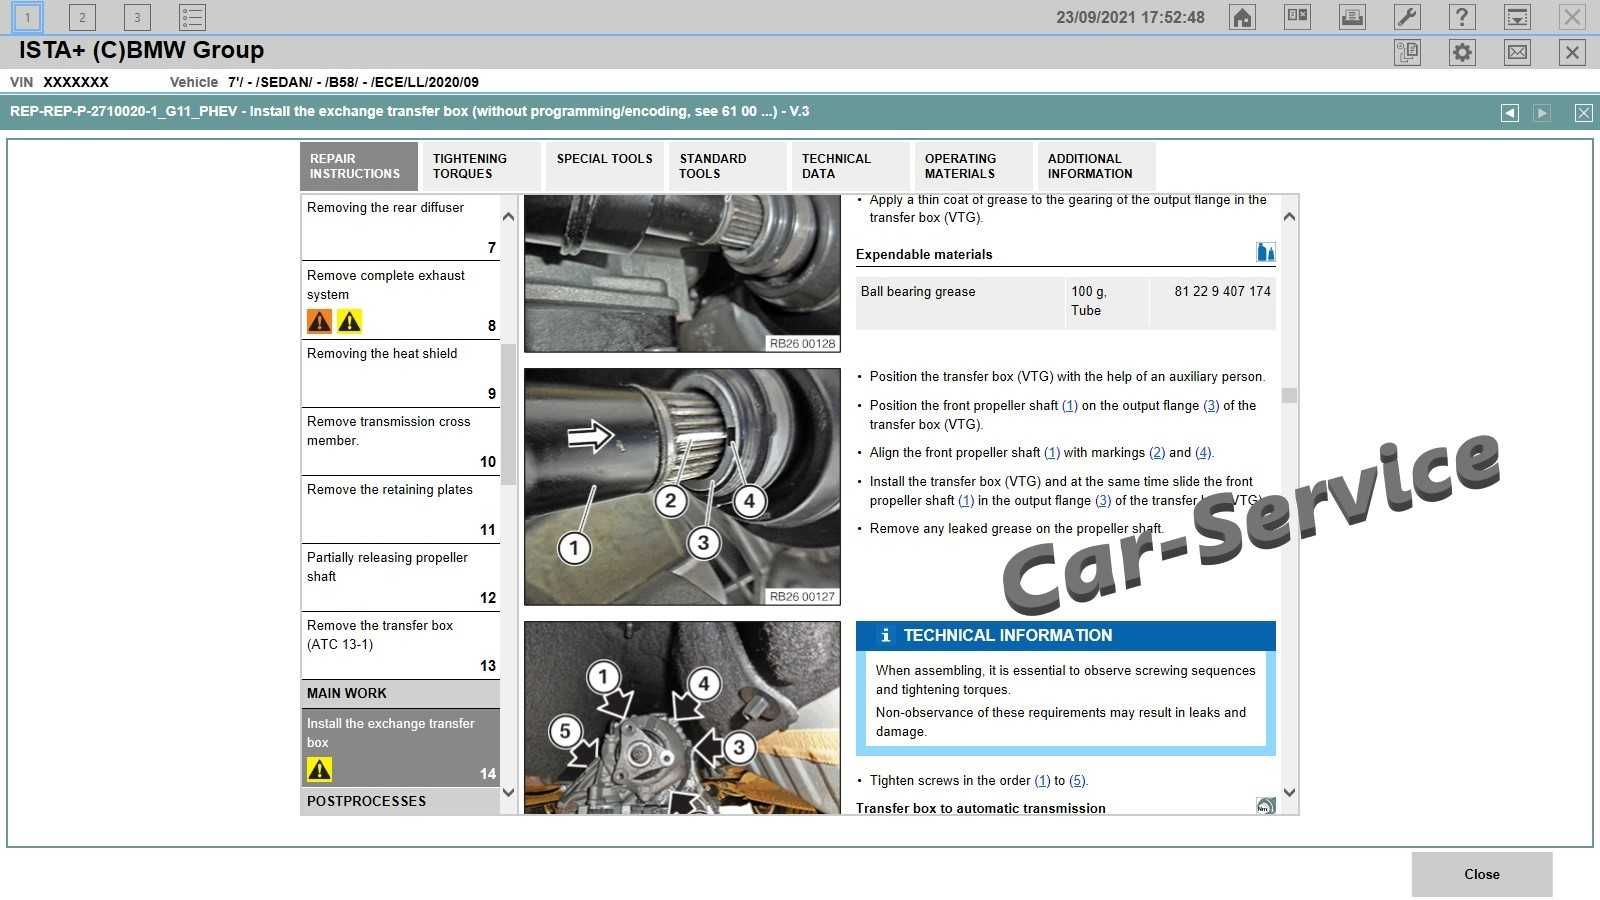Viewport: 1600px width, 900px height.
Task: Open the wrench tools icon
Action: [1407, 17]
